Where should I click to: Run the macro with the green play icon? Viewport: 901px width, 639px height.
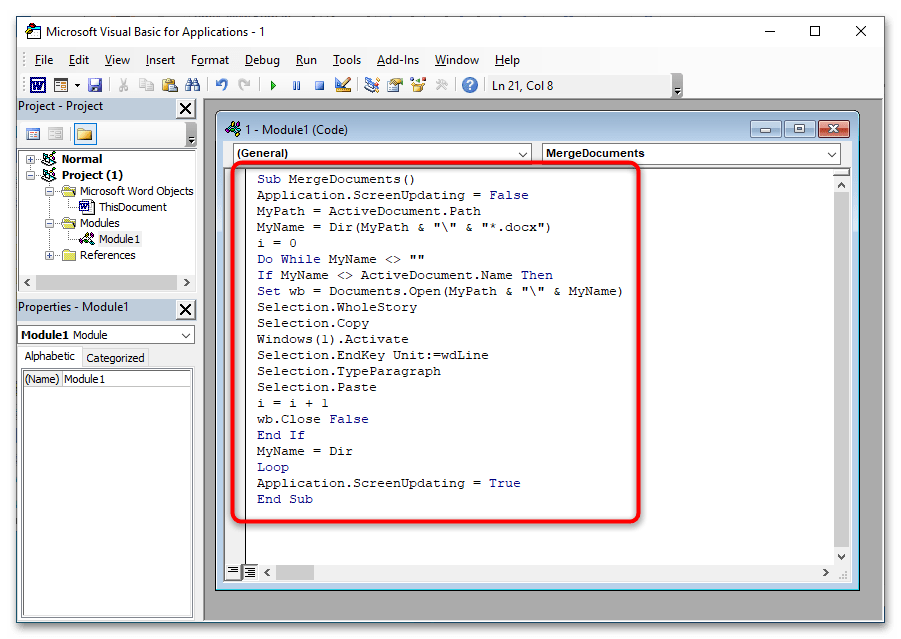(x=273, y=86)
